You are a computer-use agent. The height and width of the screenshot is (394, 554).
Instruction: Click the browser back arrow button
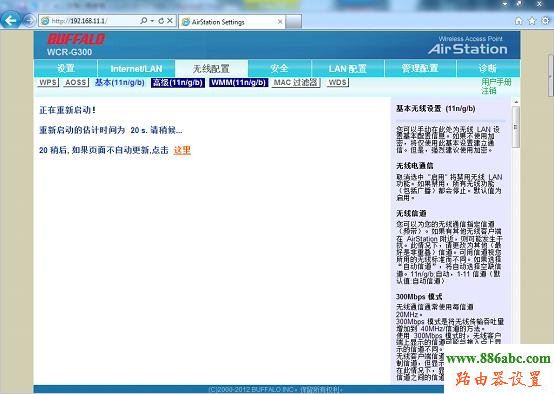click(x=10, y=20)
